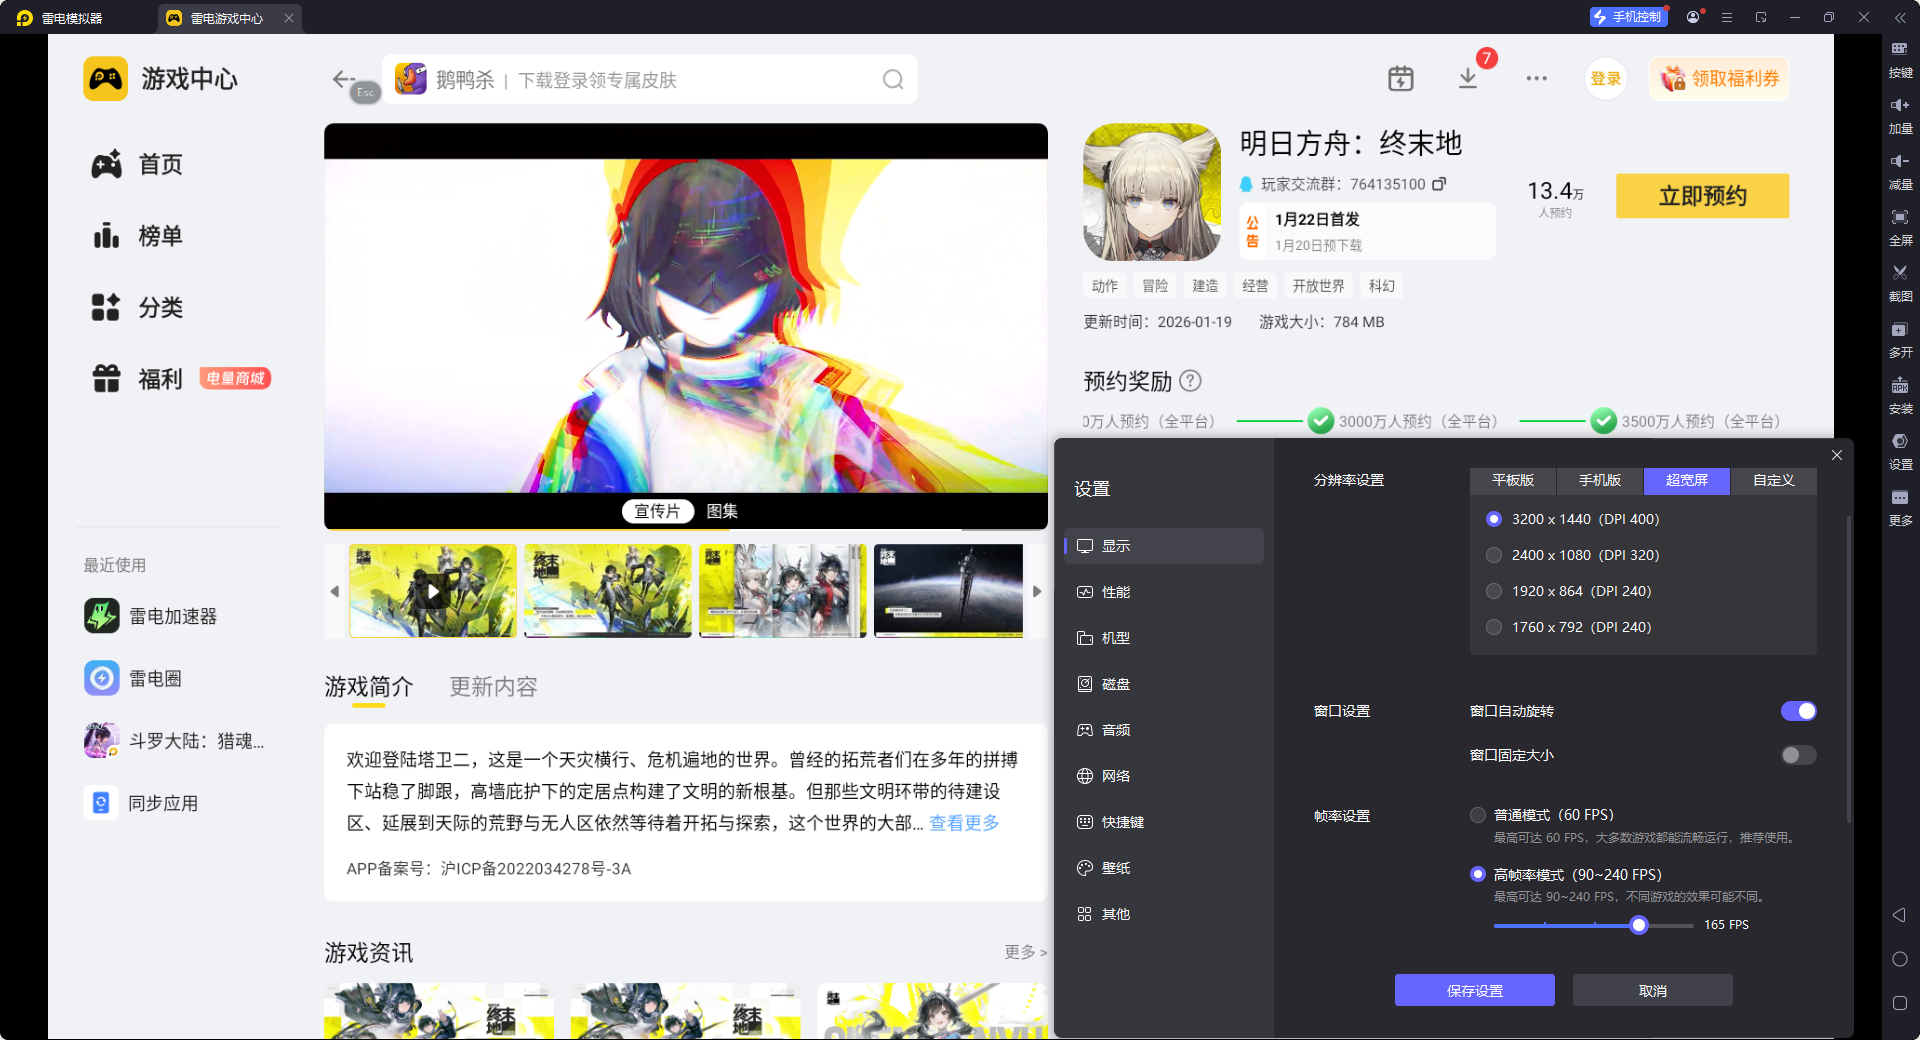Enable 窗口固定大小 switch

pyautogui.click(x=1798, y=755)
